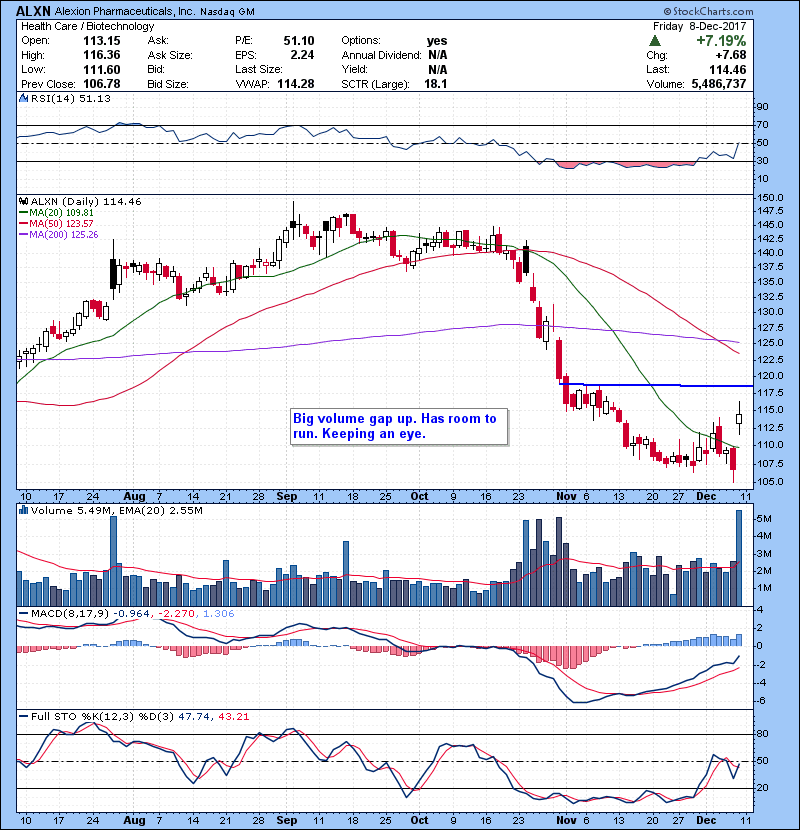
Task: Select the Volume figure 5,486,737
Action: pos(719,84)
